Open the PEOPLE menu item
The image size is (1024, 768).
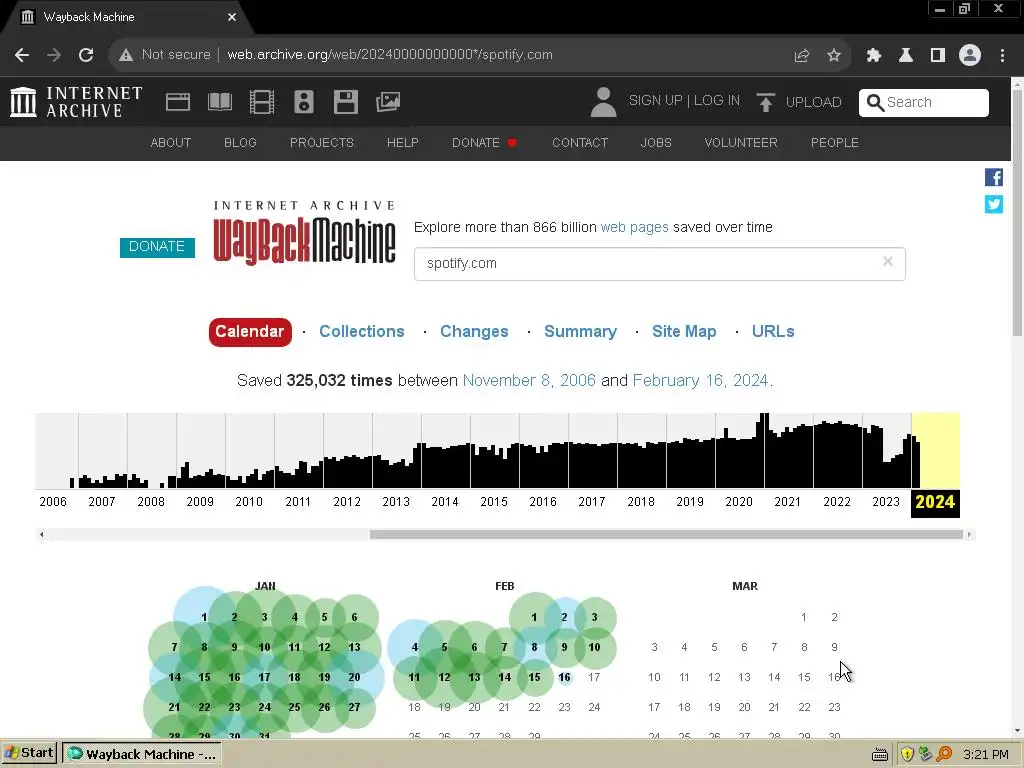tap(835, 142)
